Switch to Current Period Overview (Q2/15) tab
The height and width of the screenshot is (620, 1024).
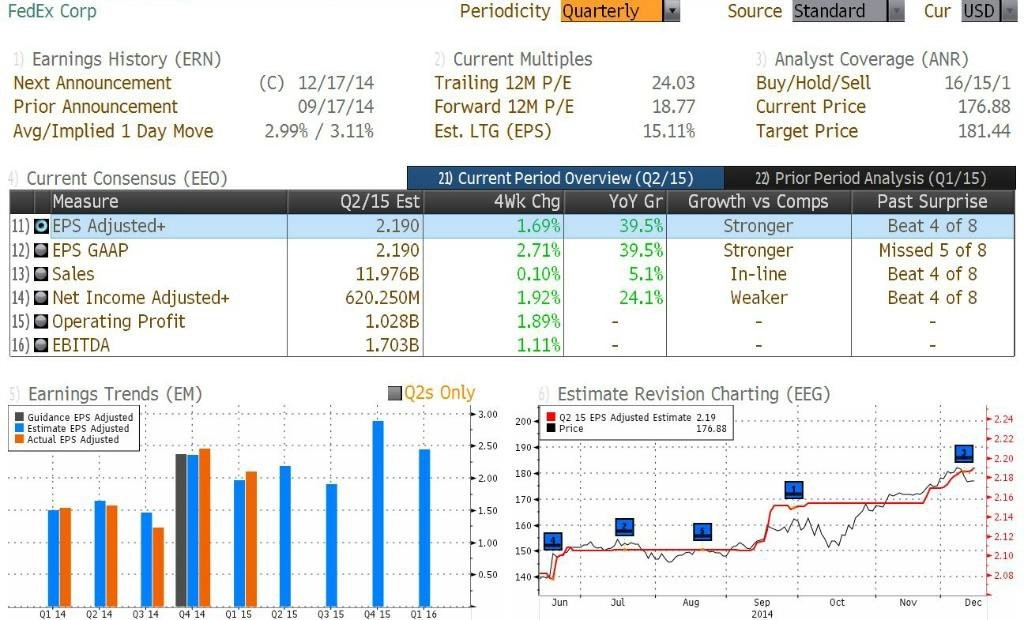tap(566, 178)
